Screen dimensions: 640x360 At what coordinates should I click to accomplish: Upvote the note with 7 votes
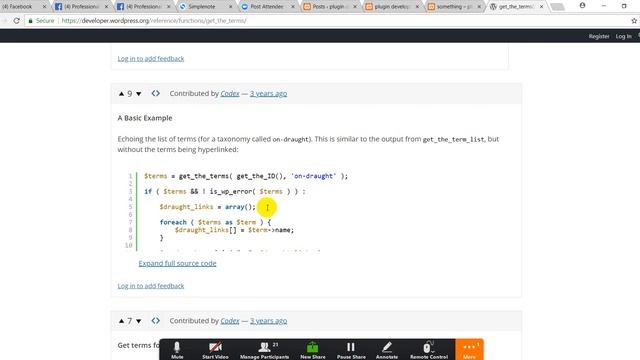pos(121,321)
